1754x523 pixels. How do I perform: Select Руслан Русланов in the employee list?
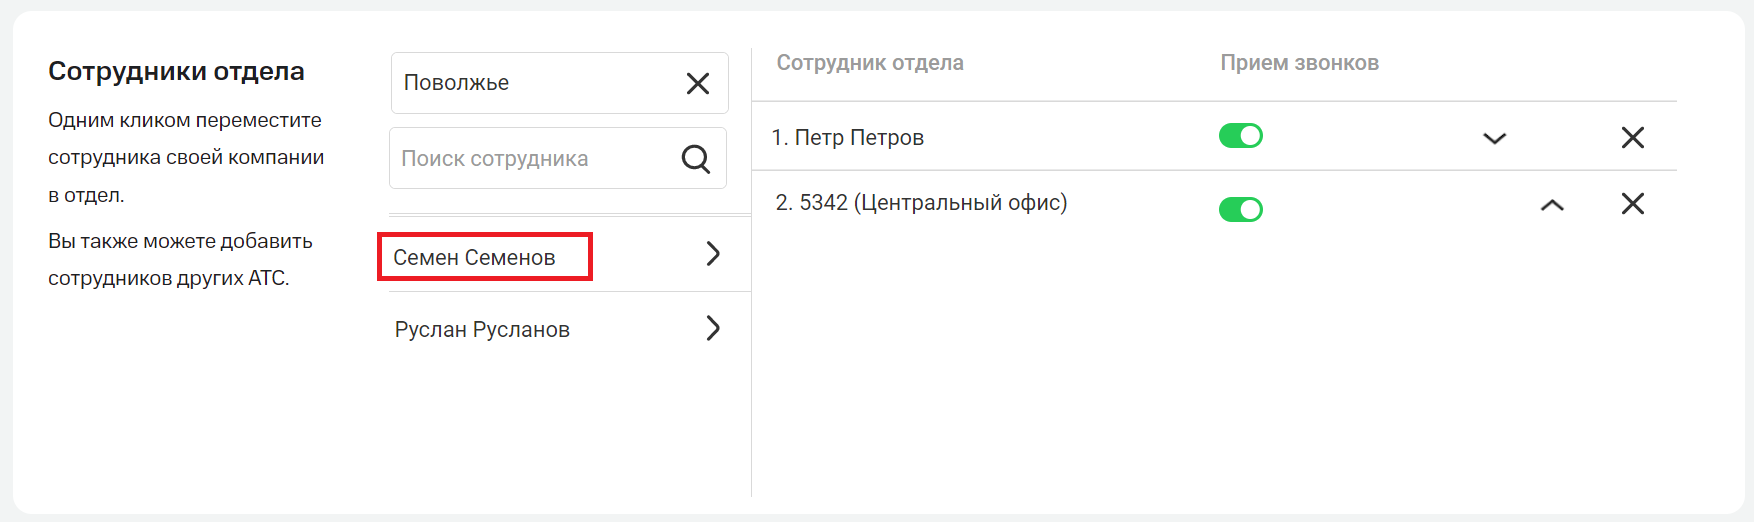point(482,330)
